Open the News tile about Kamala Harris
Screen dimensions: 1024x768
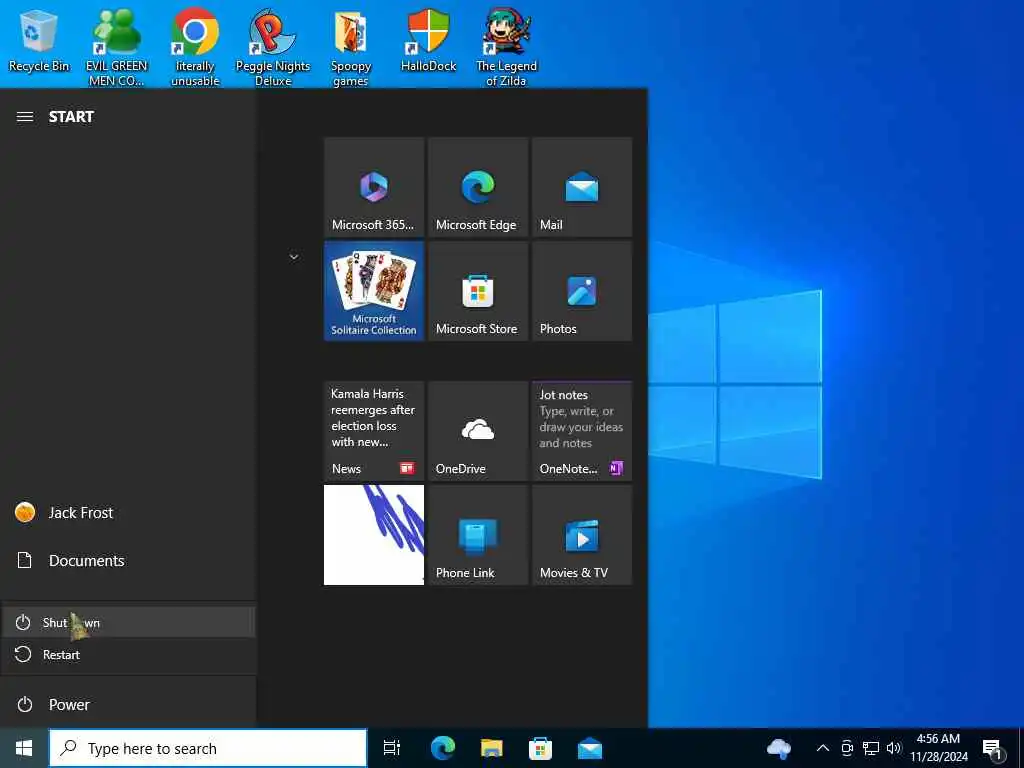coord(374,431)
